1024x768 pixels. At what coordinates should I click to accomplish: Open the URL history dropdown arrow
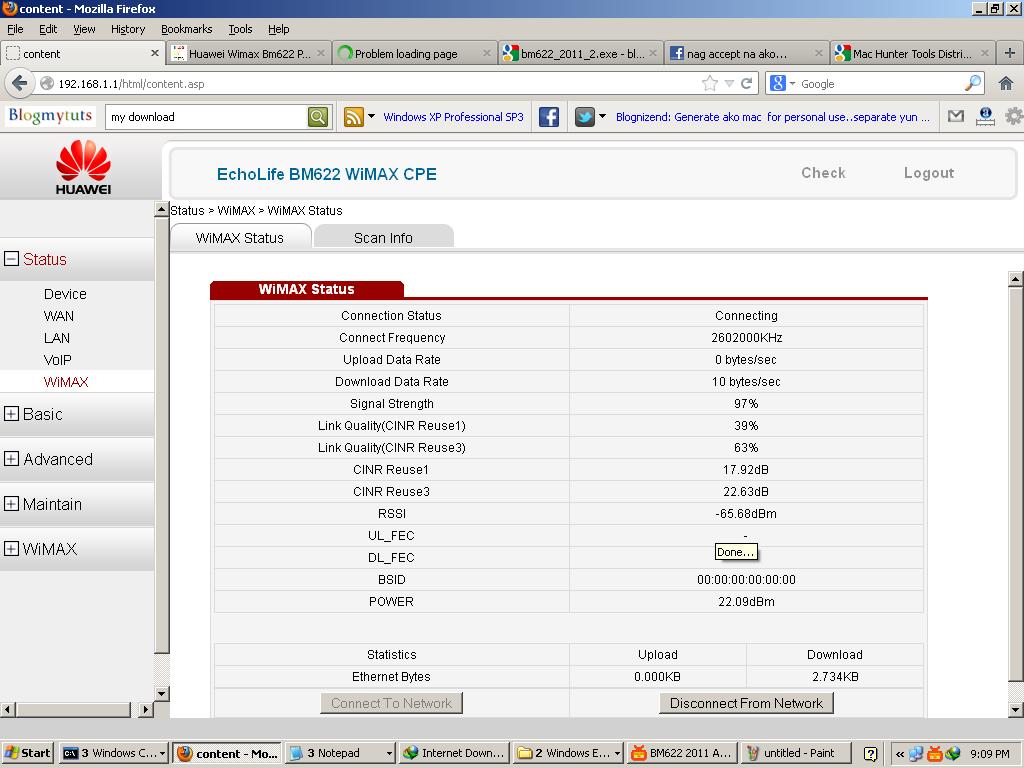(x=729, y=84)
